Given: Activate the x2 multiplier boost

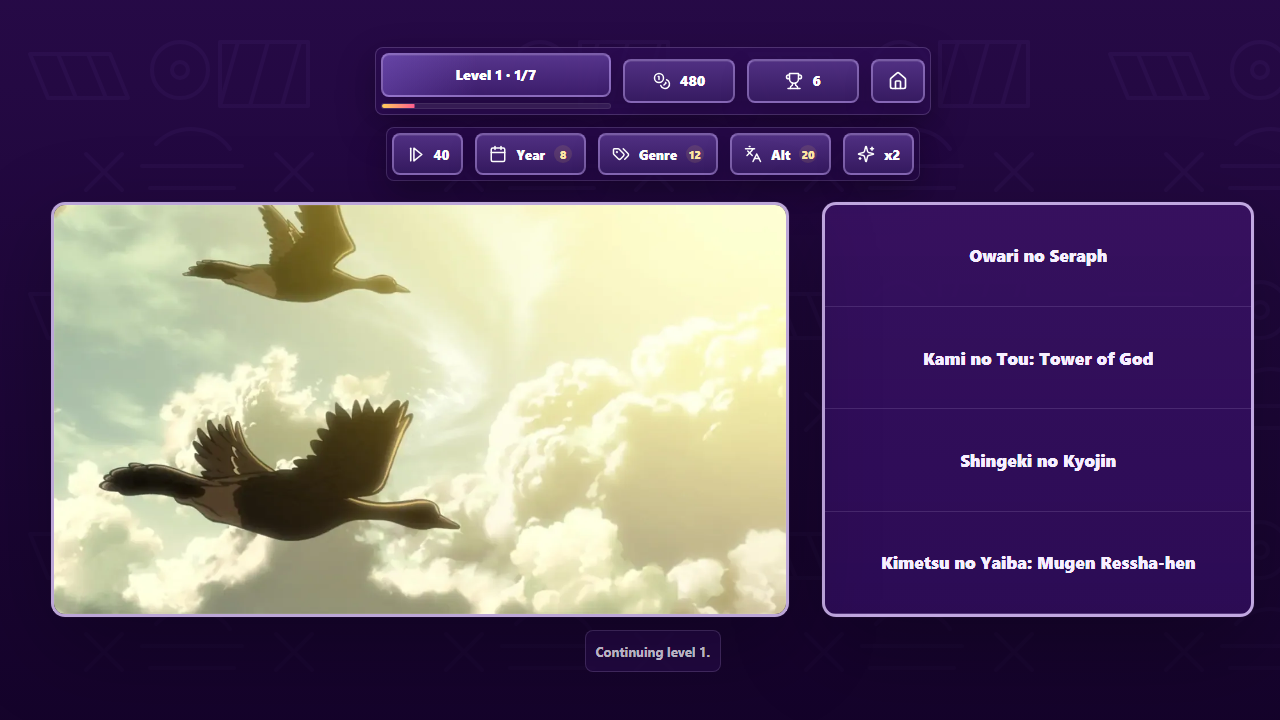Looking at the screenshot, I should (x=878, y=155).
